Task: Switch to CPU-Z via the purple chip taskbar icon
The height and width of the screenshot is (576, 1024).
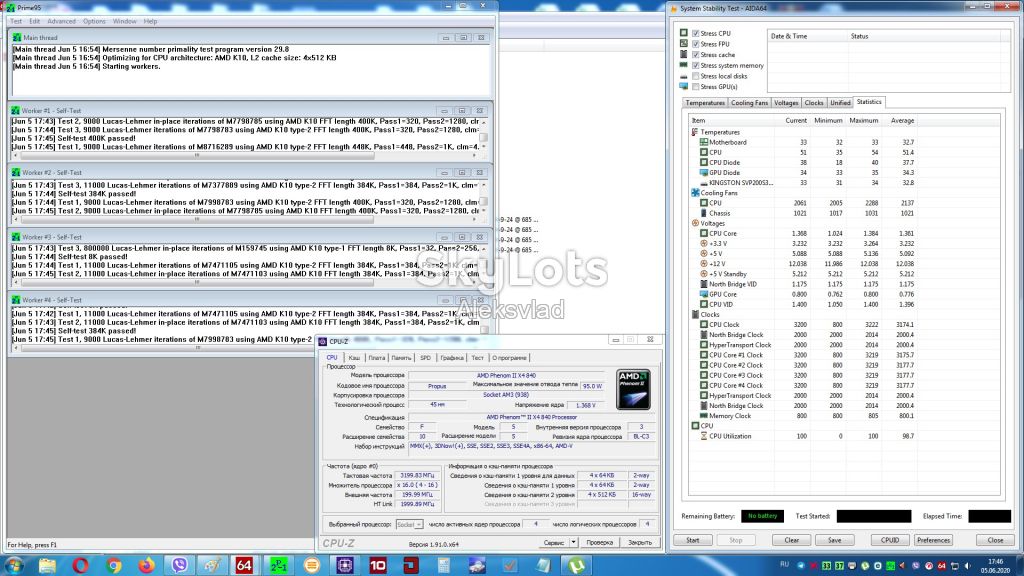Action: coord(345,565)
